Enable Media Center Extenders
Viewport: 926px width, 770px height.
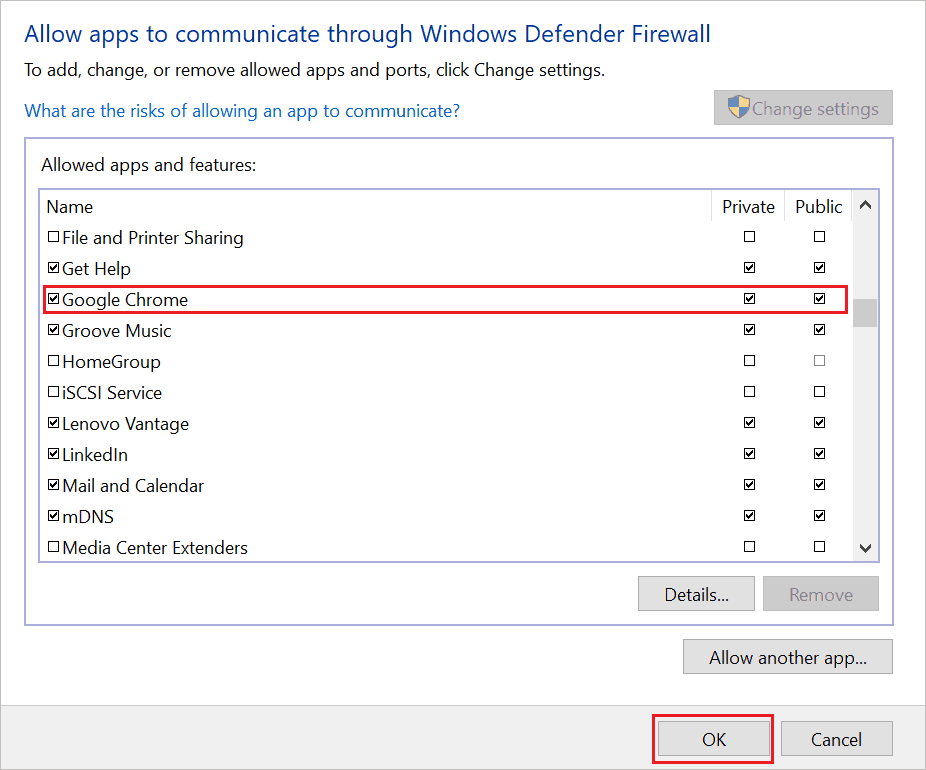(x=54, y=546)
